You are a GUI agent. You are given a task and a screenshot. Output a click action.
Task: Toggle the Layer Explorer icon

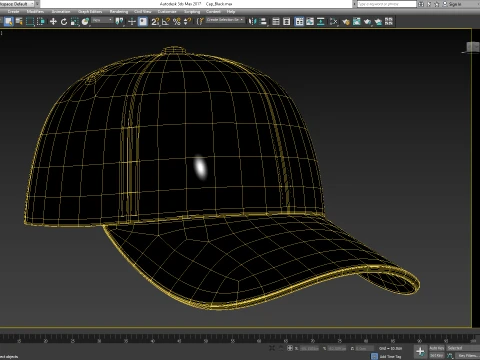point(287,22)
